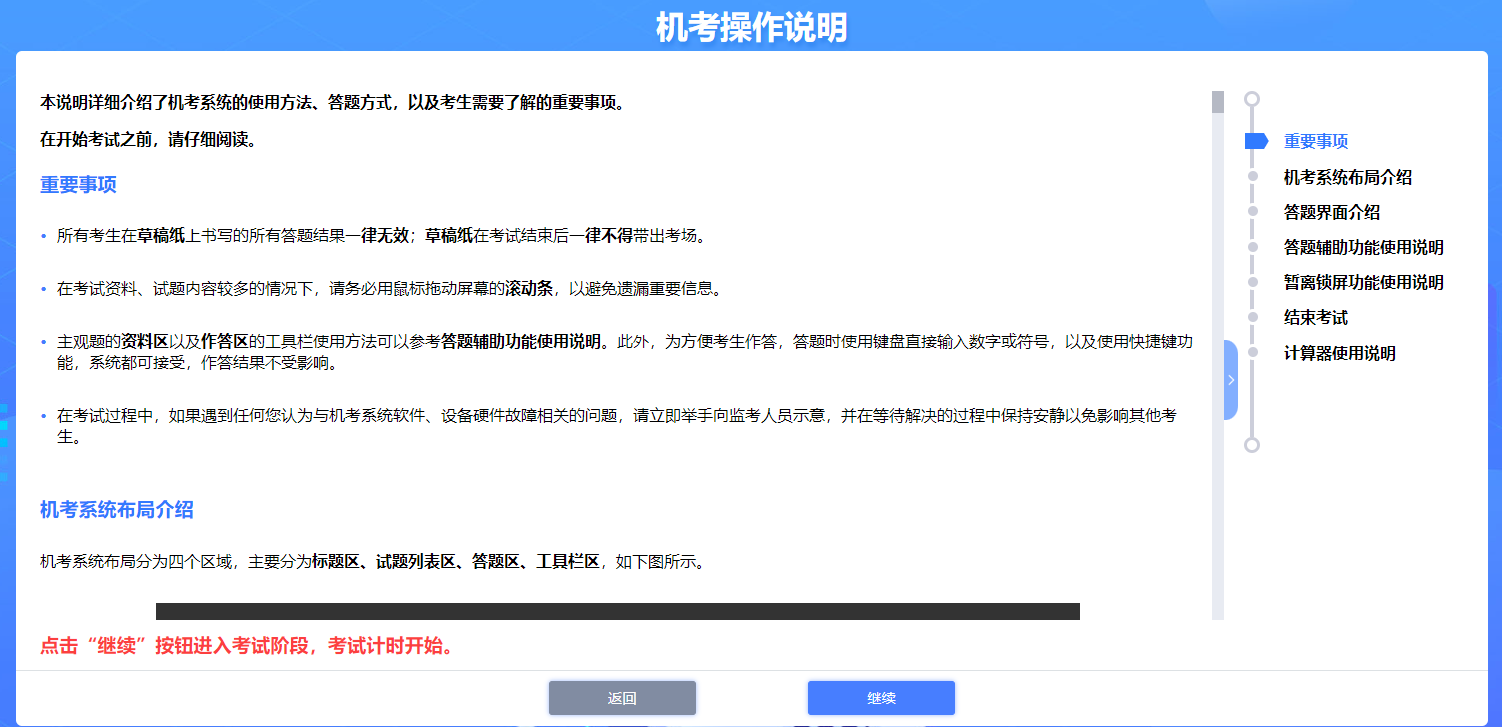The height and width of the screenshot is (727, 1502).
Task: Navigate to 结束考试 in the navigation list
Action: click(1315, 317)
